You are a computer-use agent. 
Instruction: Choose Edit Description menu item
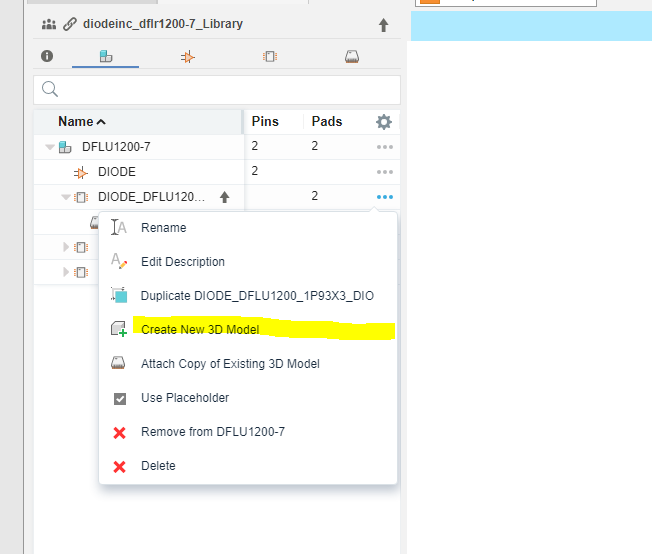(x=248, y=262)
